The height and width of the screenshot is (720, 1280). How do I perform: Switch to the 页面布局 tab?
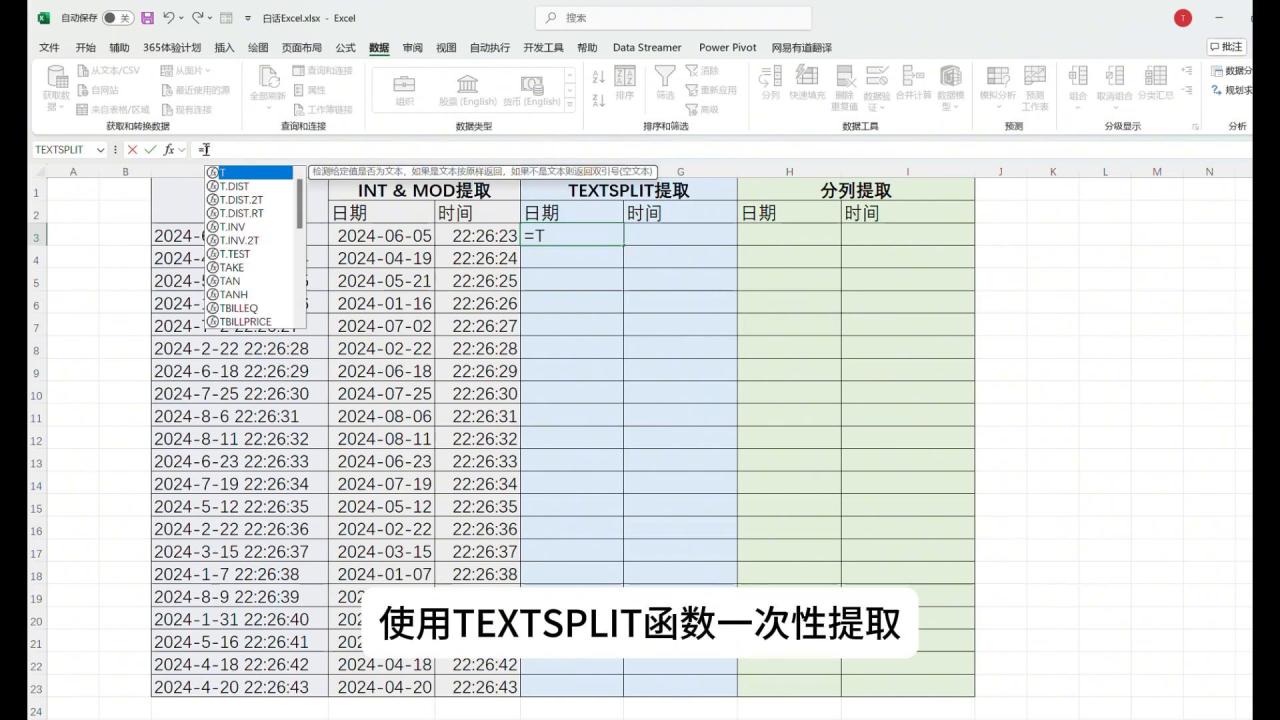click(302, 48)
